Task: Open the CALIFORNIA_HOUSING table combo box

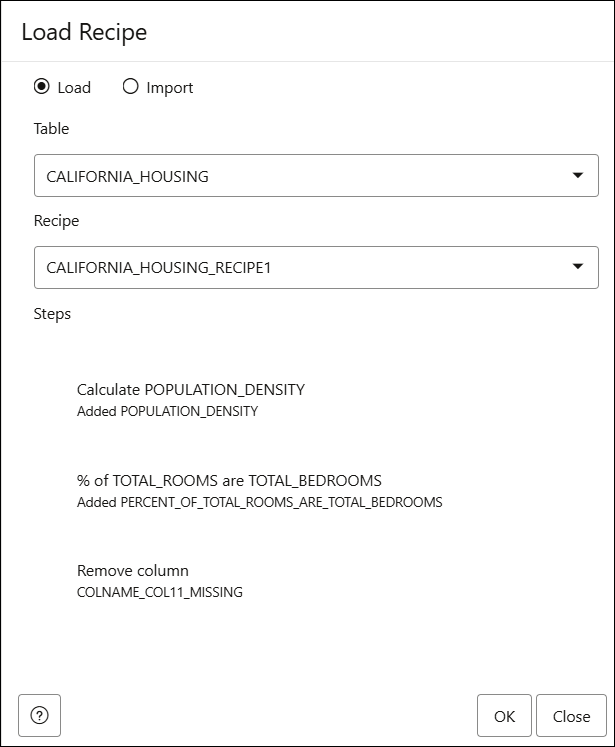Action: click(x=316, y=175)
